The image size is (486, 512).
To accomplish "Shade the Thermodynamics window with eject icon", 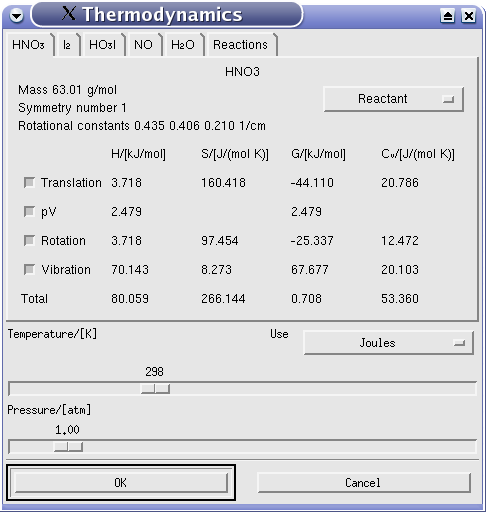I will [x=447, y=16].
